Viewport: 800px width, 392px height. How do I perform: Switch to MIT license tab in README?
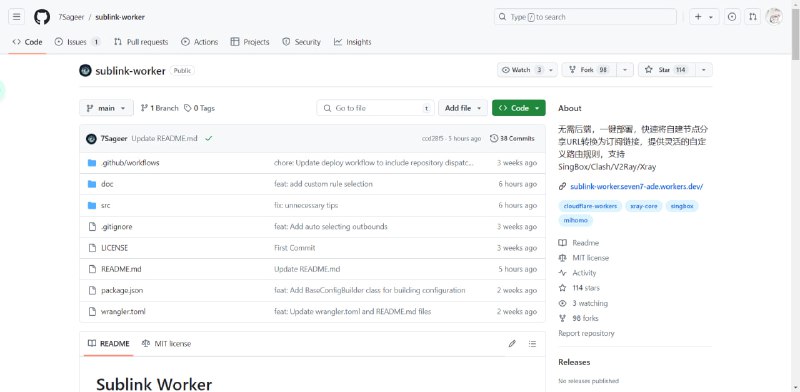[x=166, y=344]
